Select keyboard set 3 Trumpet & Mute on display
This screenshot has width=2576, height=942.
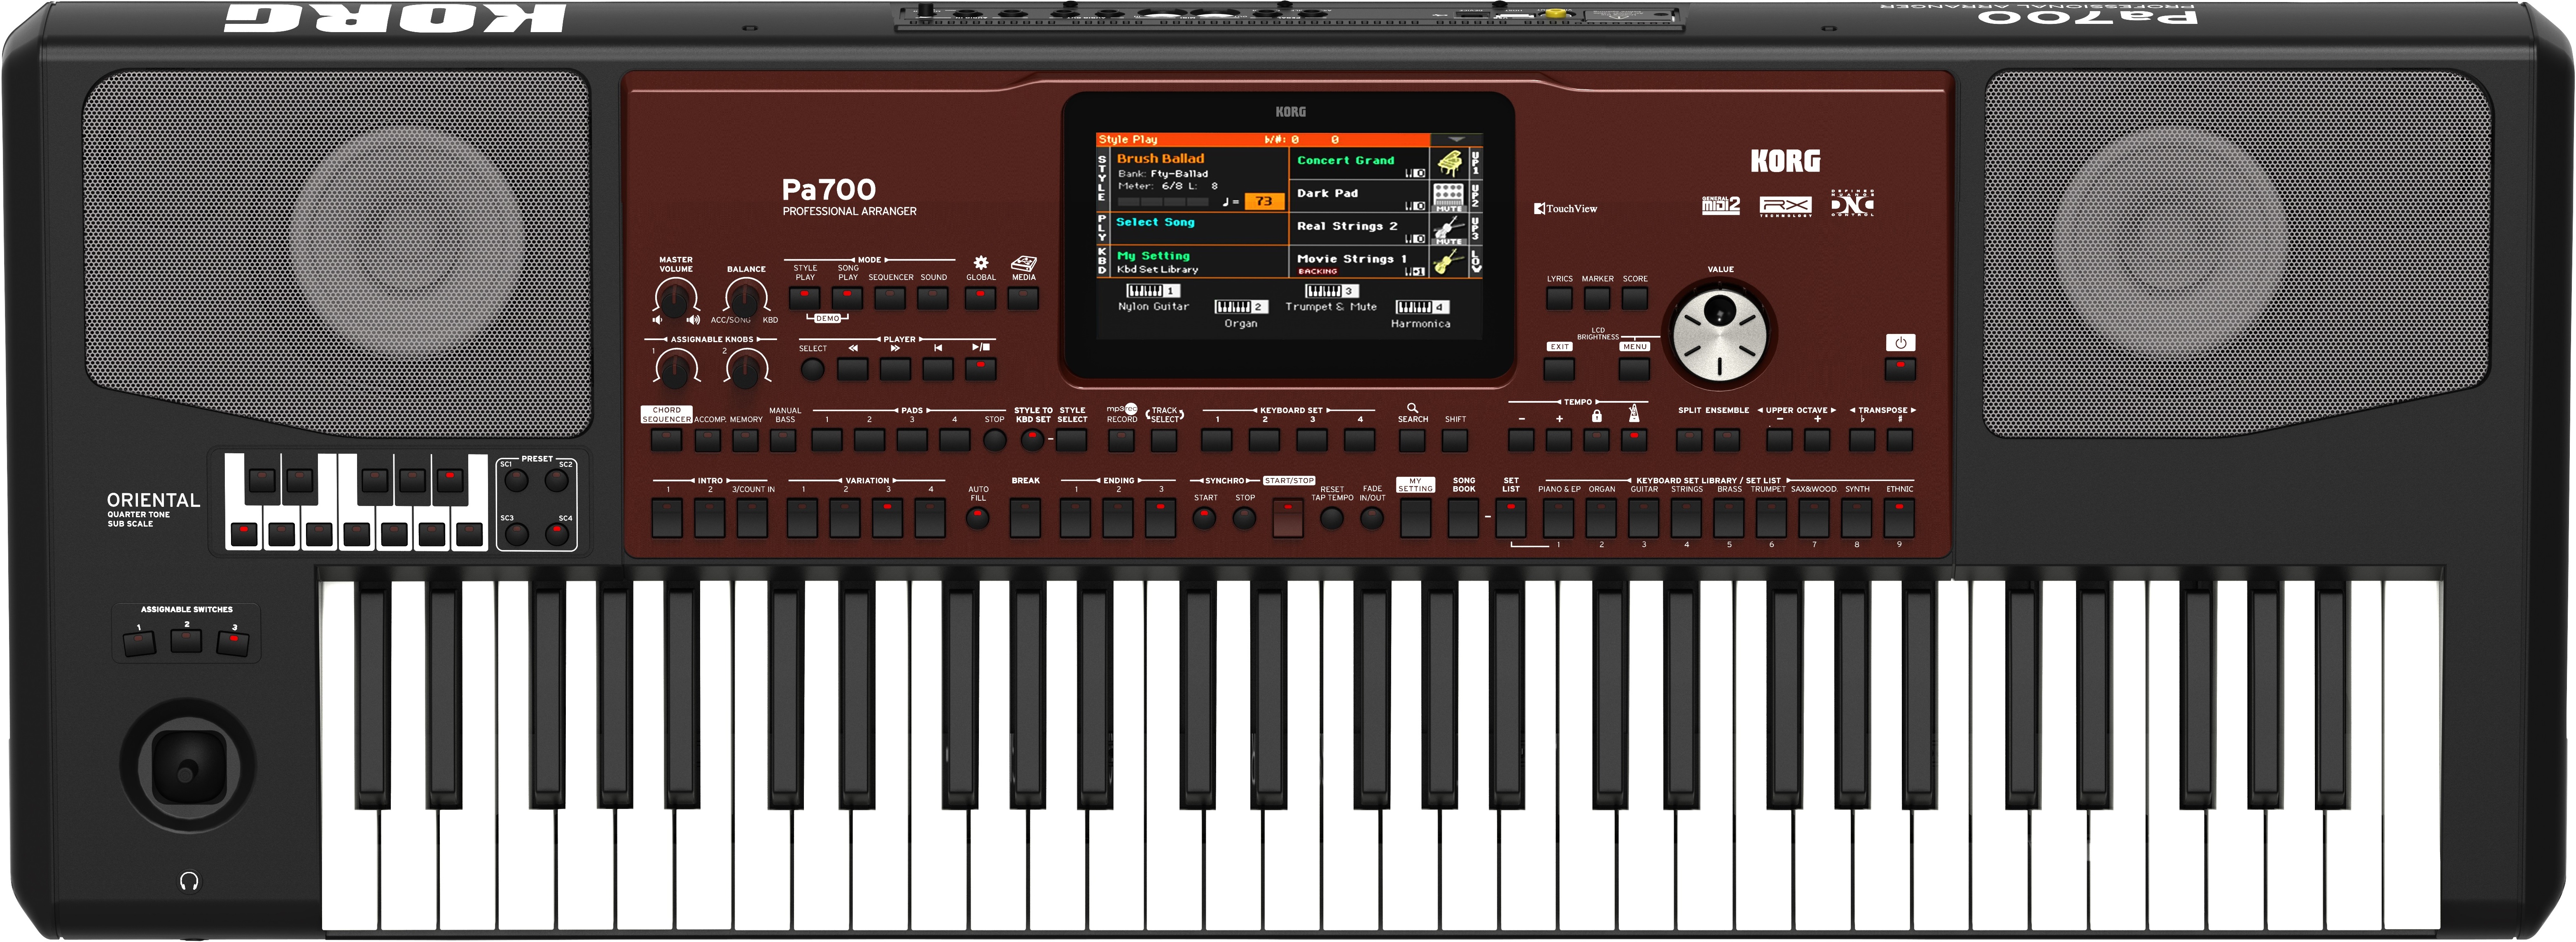coord(1331,298)
